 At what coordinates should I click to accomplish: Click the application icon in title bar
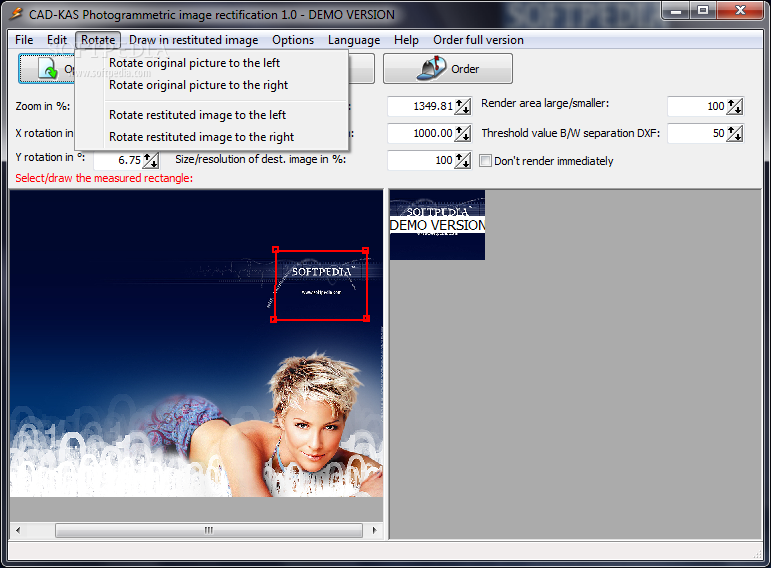click(16, 14)
